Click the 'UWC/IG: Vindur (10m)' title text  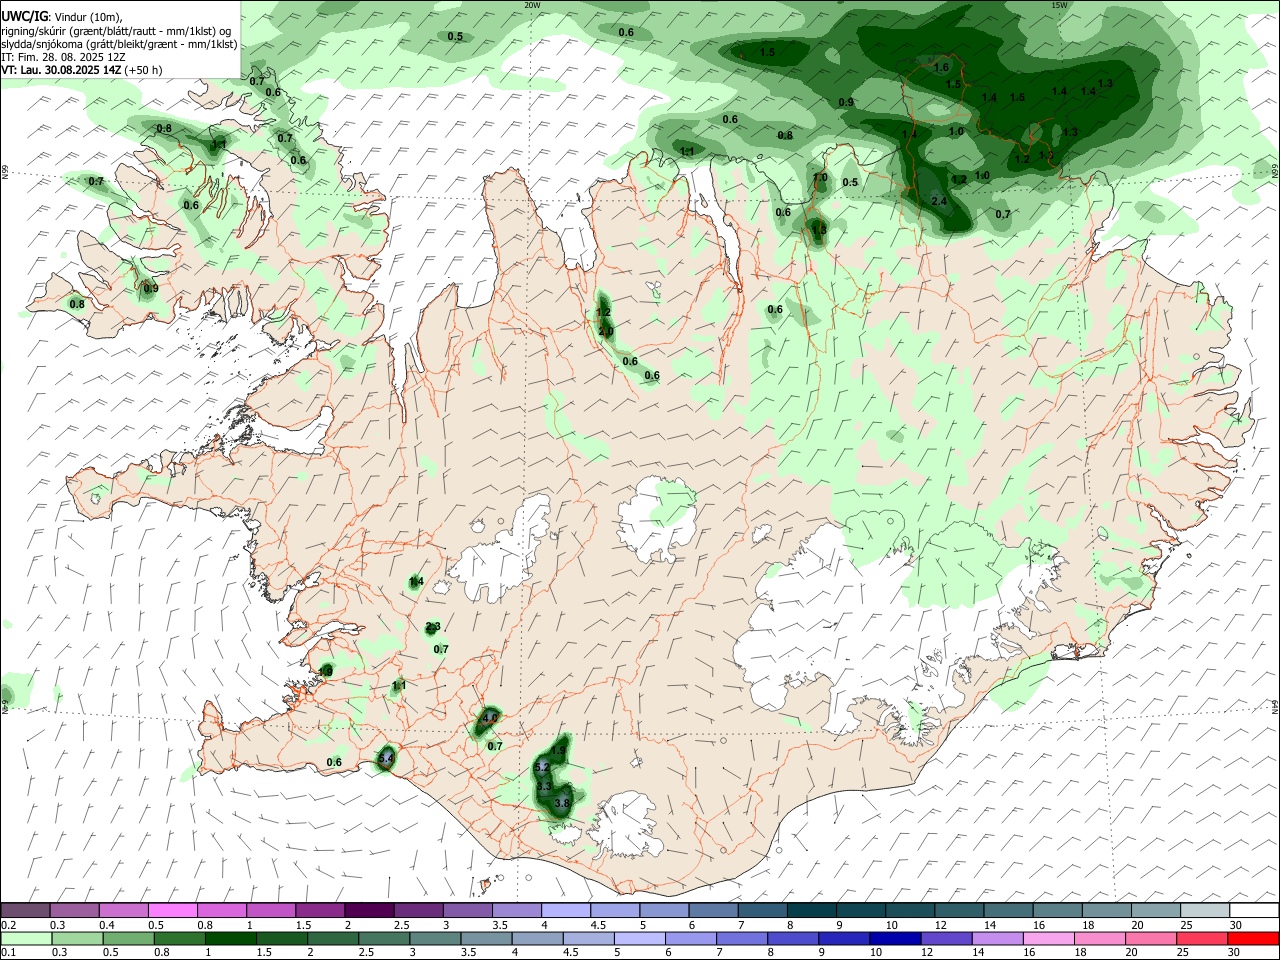tap(62, 17)
